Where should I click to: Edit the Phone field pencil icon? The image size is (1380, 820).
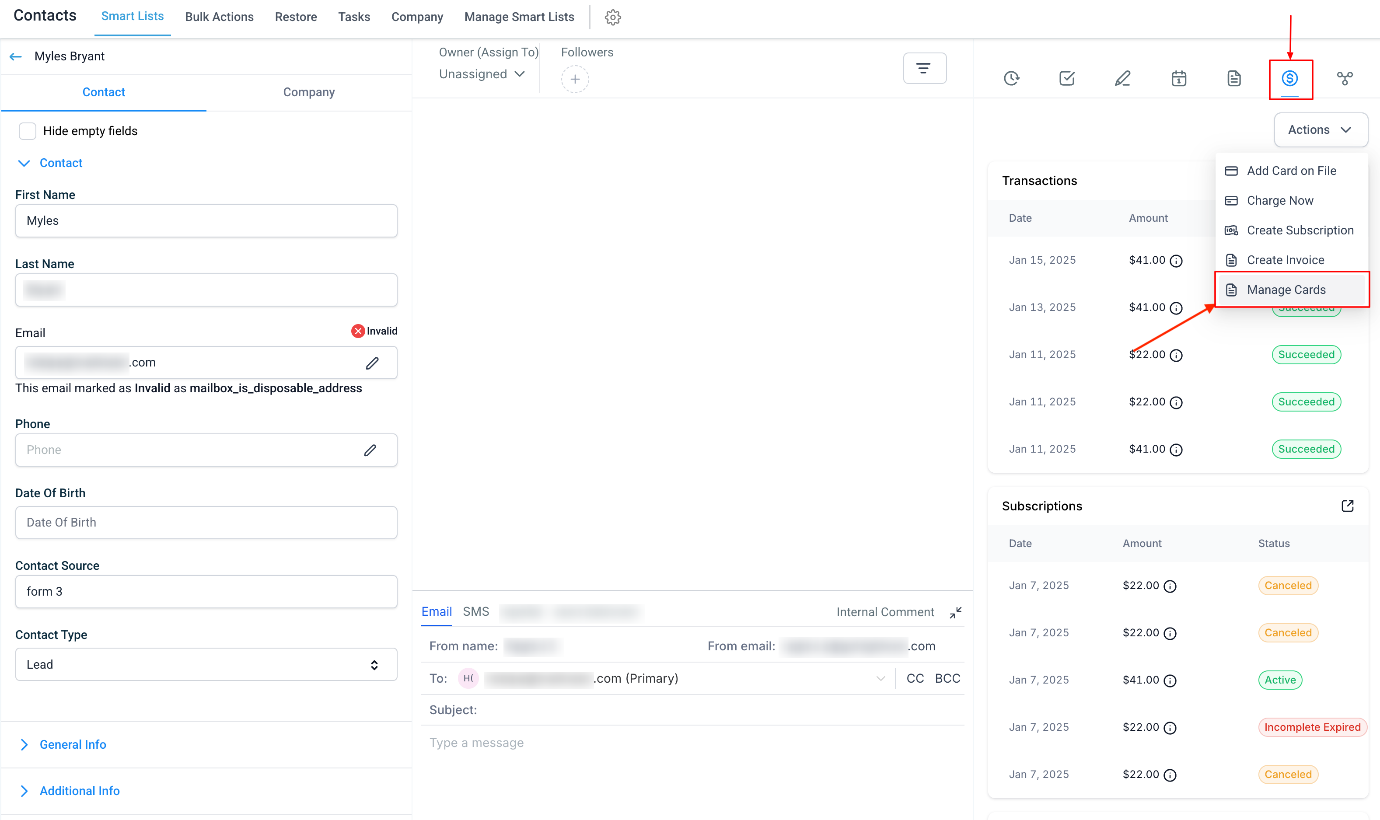tap(370, 450)
